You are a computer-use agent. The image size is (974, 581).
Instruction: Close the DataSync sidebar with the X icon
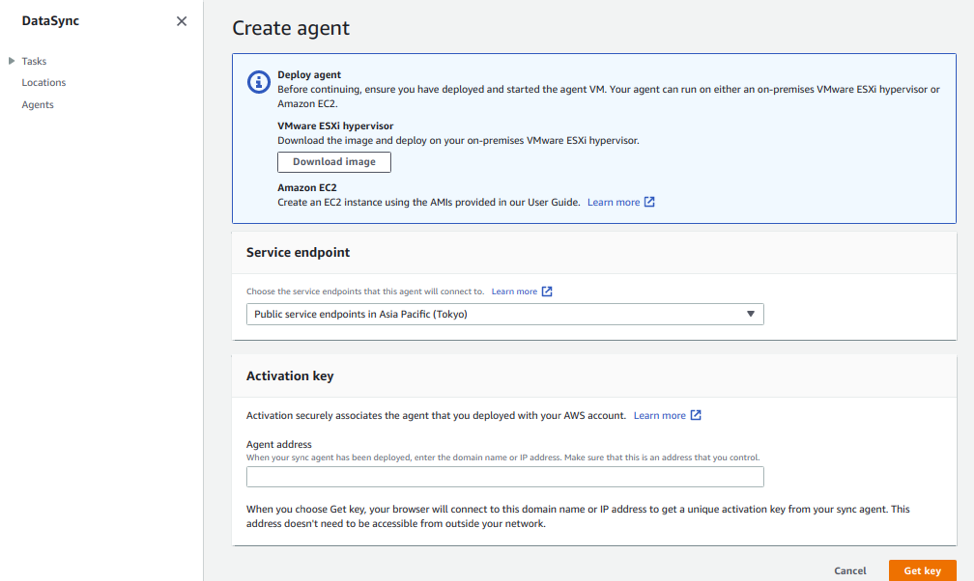click(x=181, y=21)
